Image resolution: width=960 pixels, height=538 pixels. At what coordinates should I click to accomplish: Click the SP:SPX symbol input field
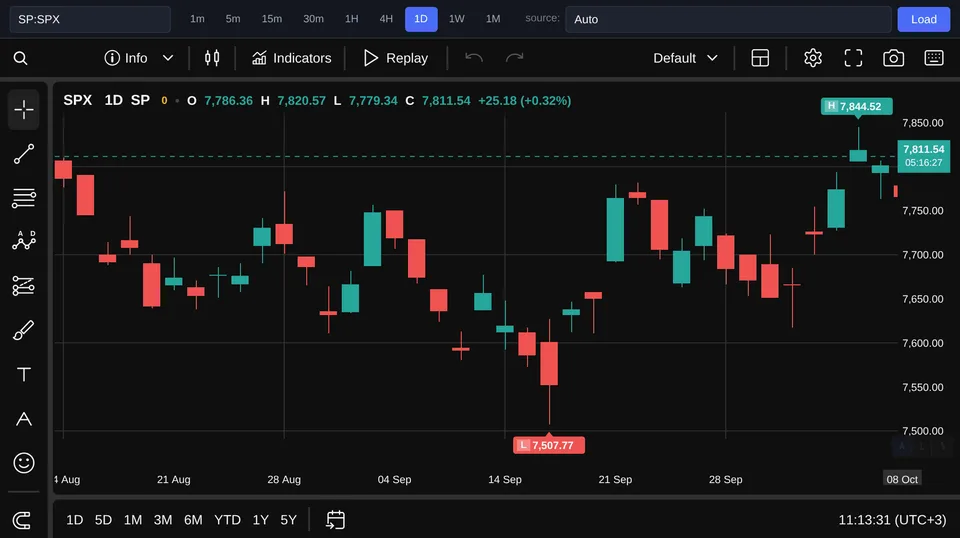tap(90, 19)
